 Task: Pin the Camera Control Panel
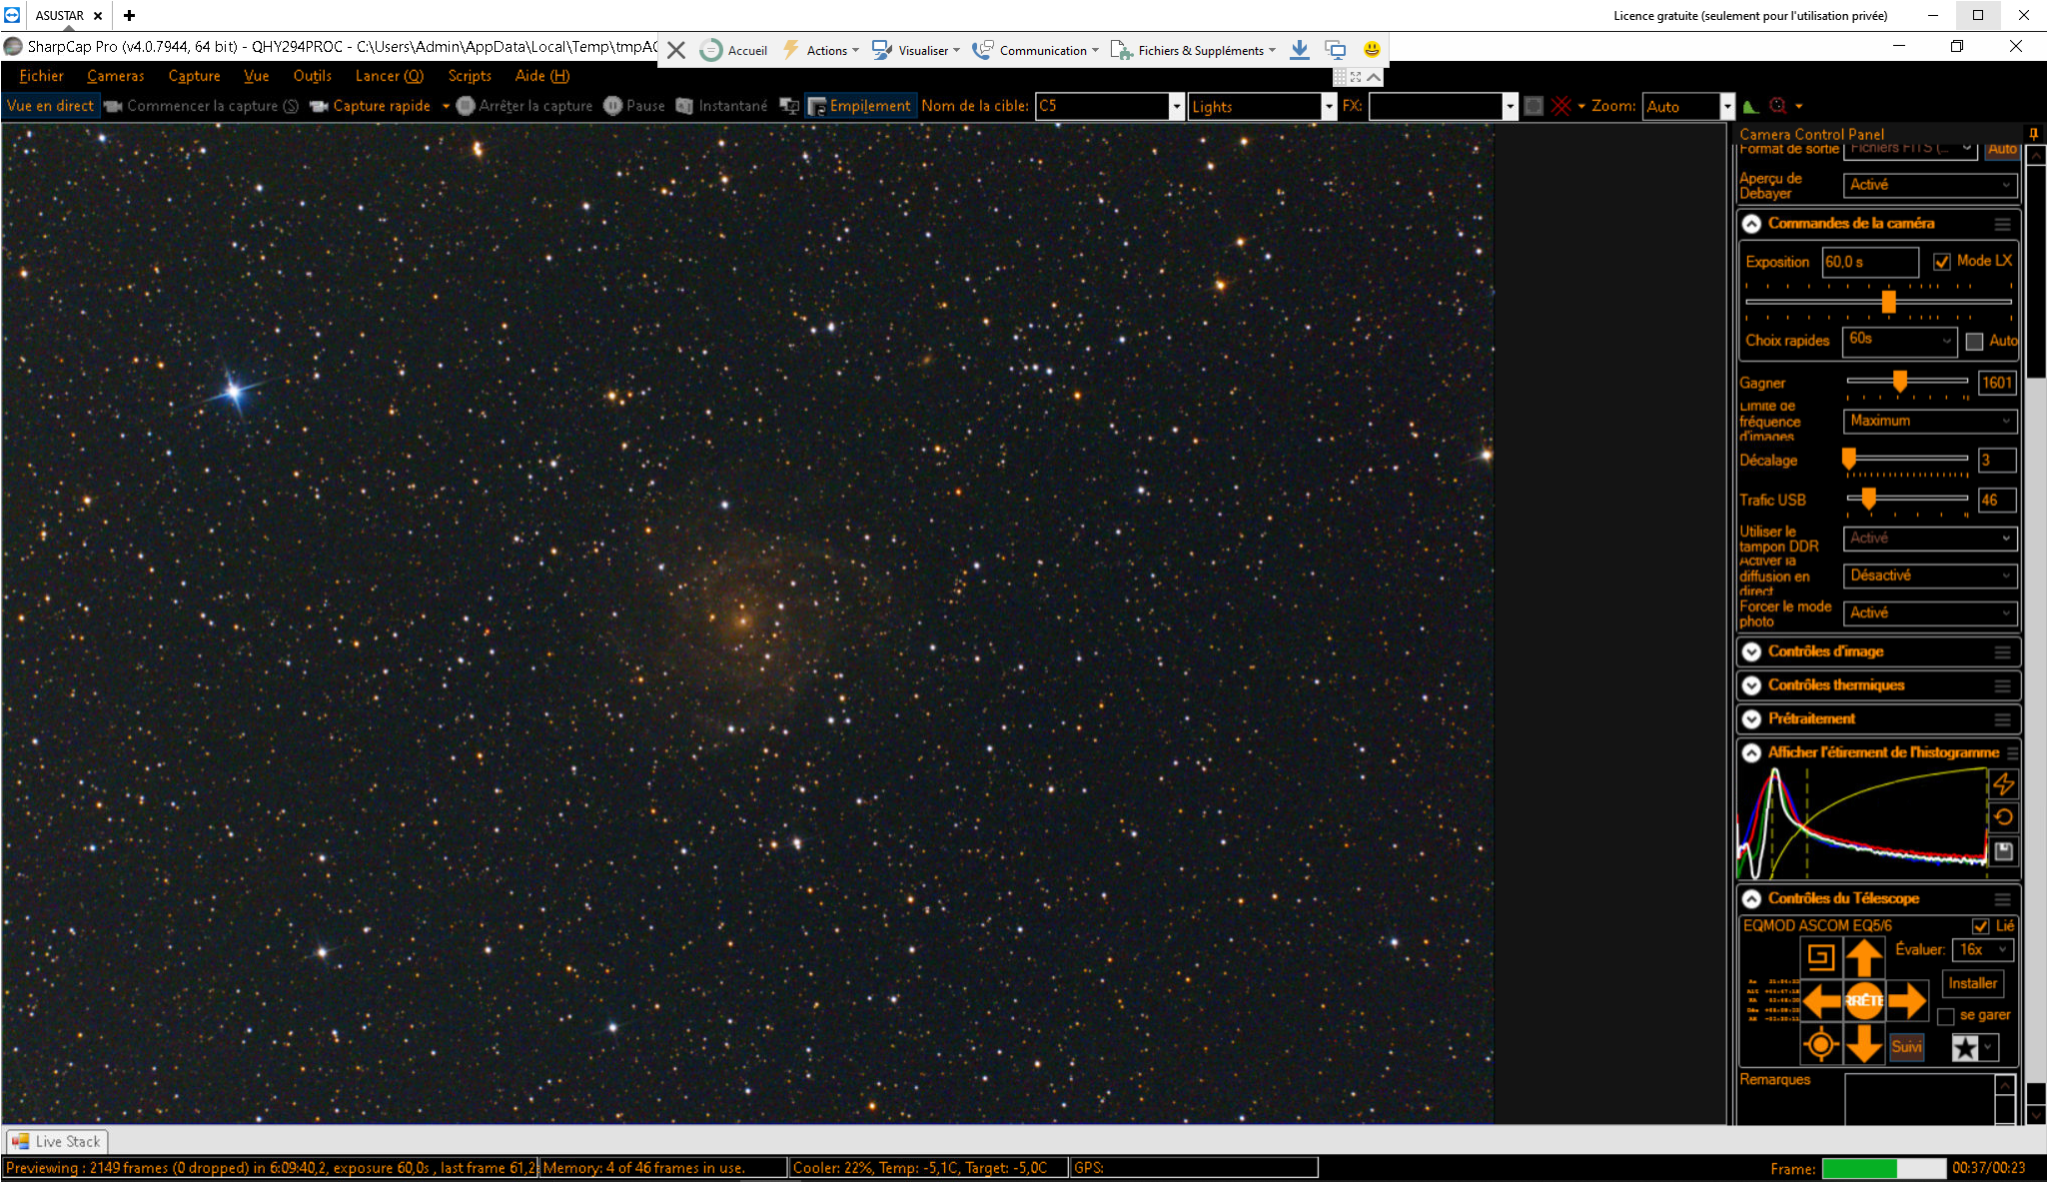2033,134
